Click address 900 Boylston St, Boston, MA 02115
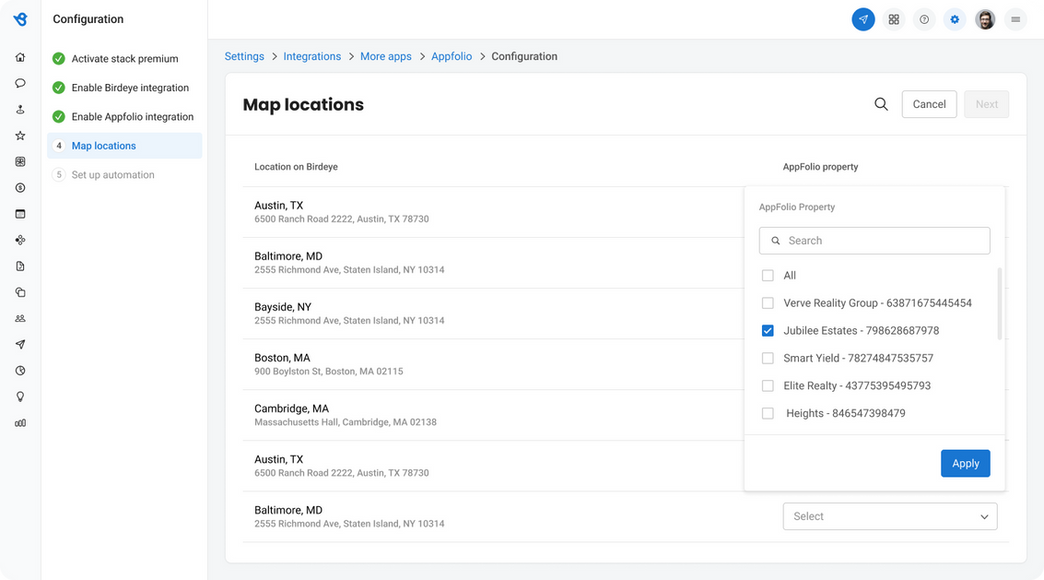 point(328,372)
